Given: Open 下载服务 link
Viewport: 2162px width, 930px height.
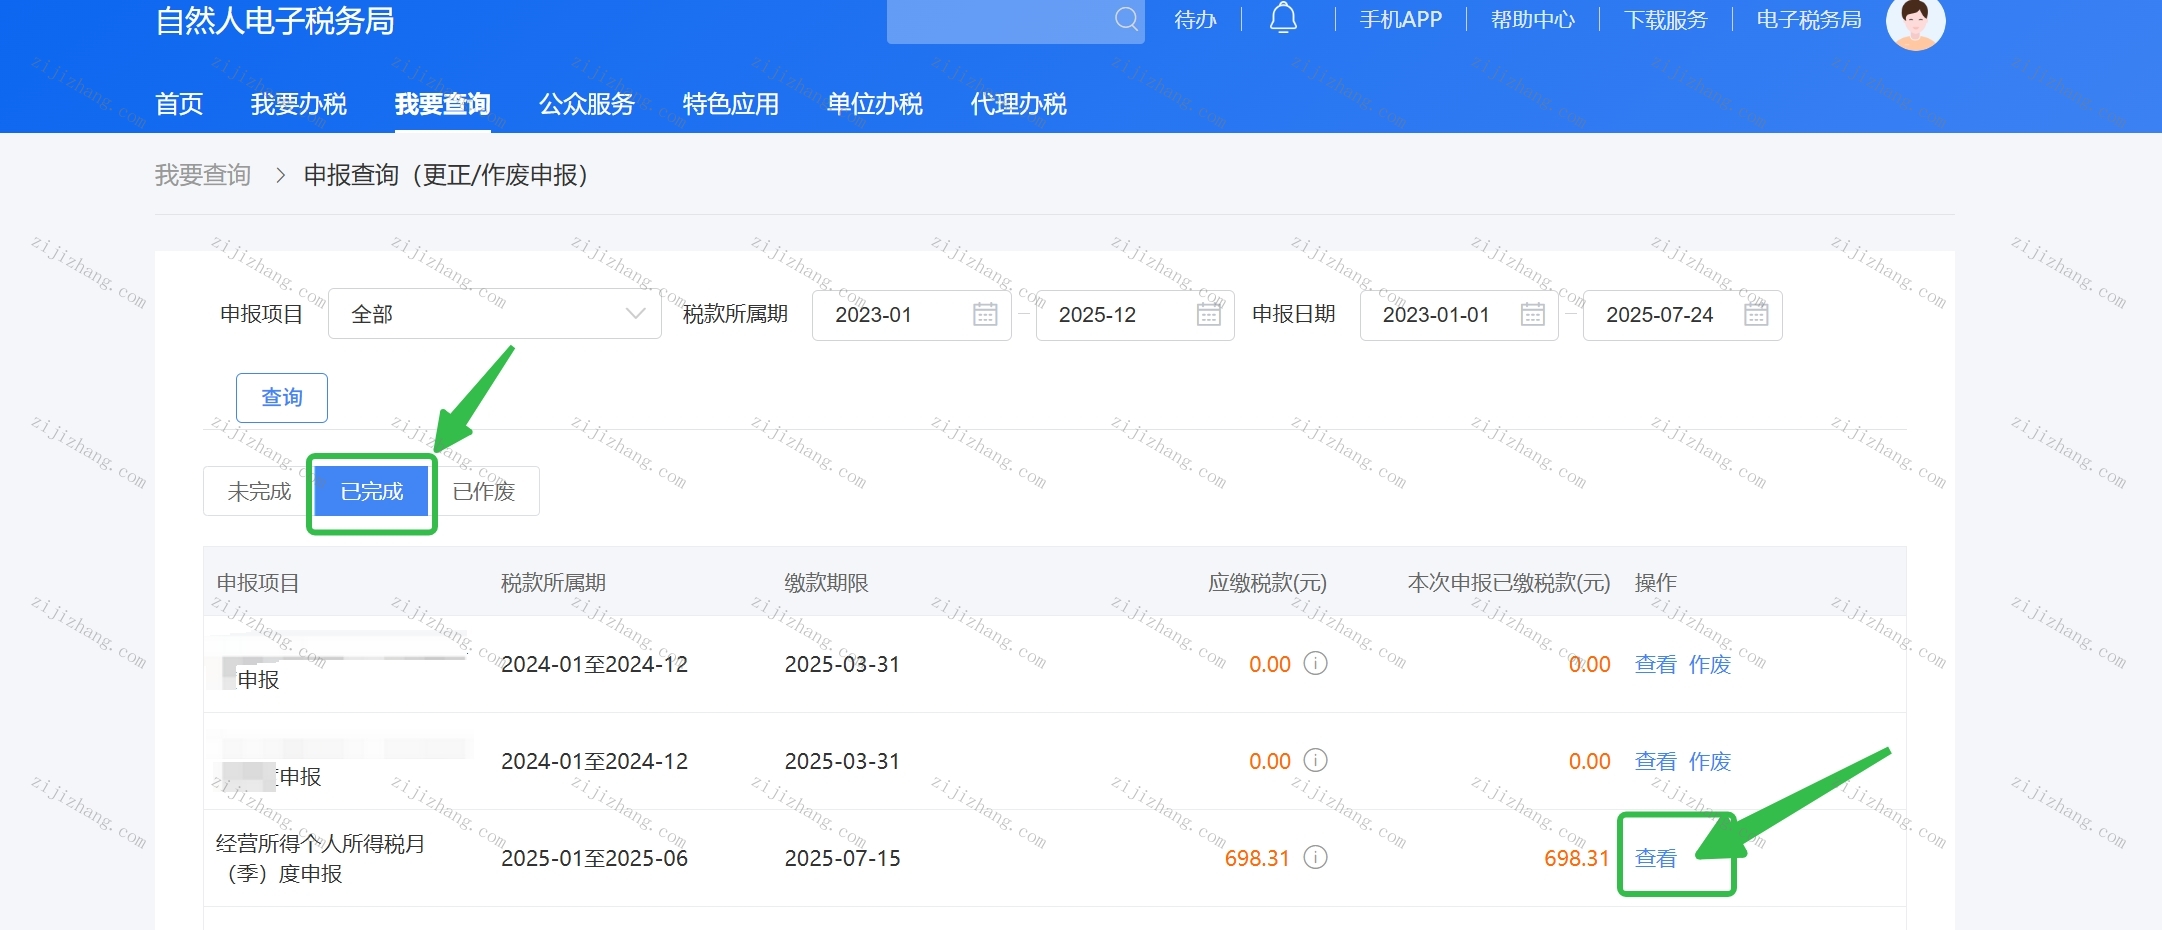Looking at the screenshot, I should [1666, 20].
